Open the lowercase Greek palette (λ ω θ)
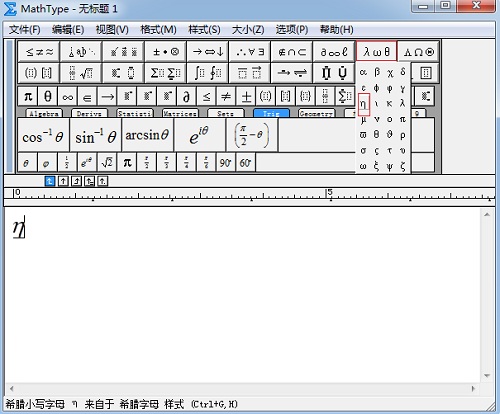This screenshot has width=500, height=414. (376, 51)
